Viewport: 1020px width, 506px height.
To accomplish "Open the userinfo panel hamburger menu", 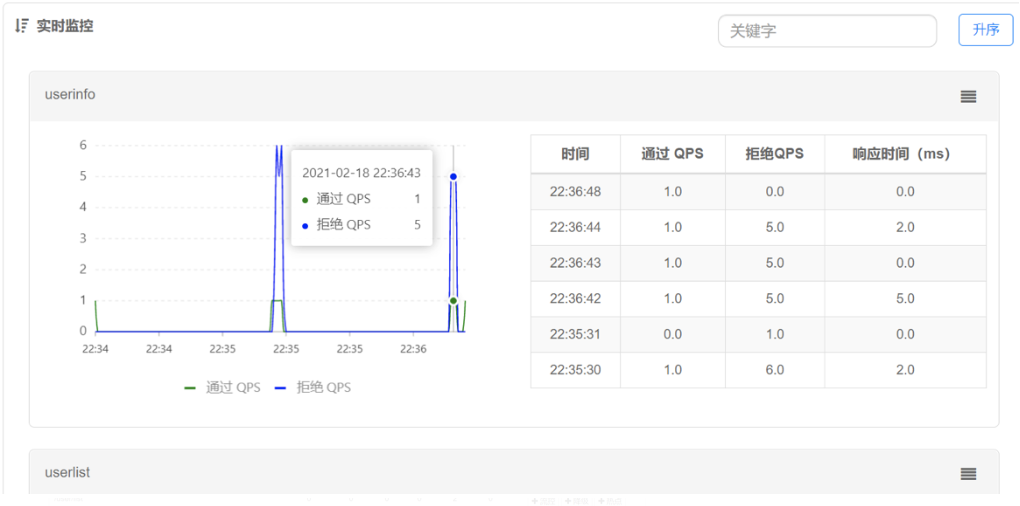I will 968,96.
